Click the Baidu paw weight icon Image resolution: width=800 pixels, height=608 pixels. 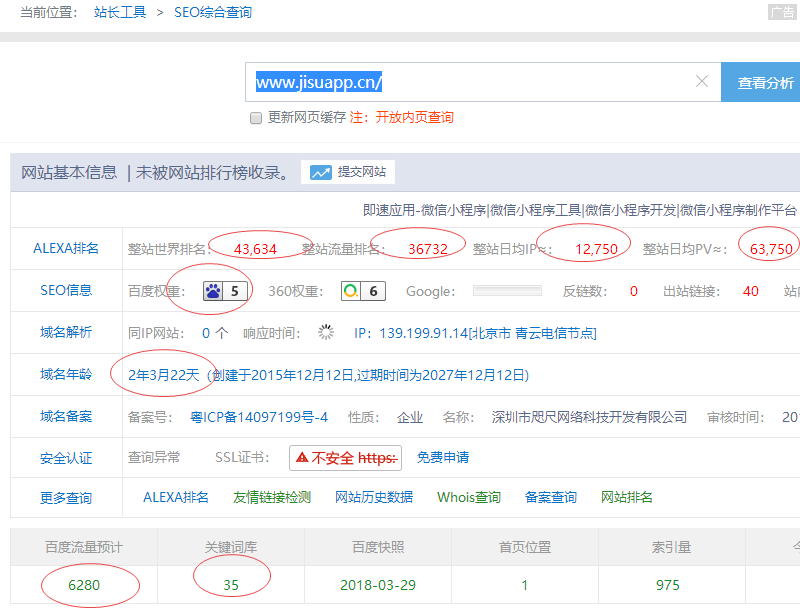(x=213, y=291)
